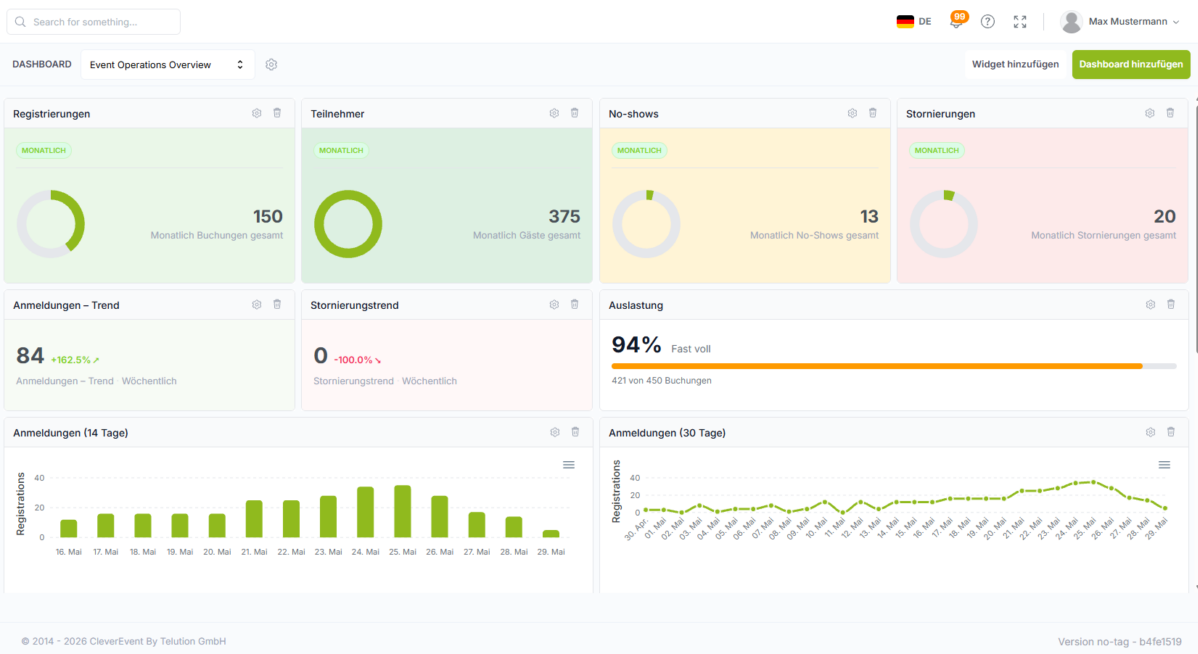Click the user avatar icon
This screenshot has width=1198, height=654.
[x=1071, y=21]
